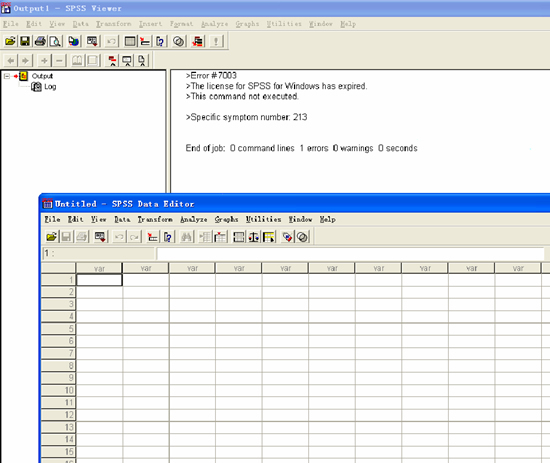Click Select Last Output icon

click(197, 41)
